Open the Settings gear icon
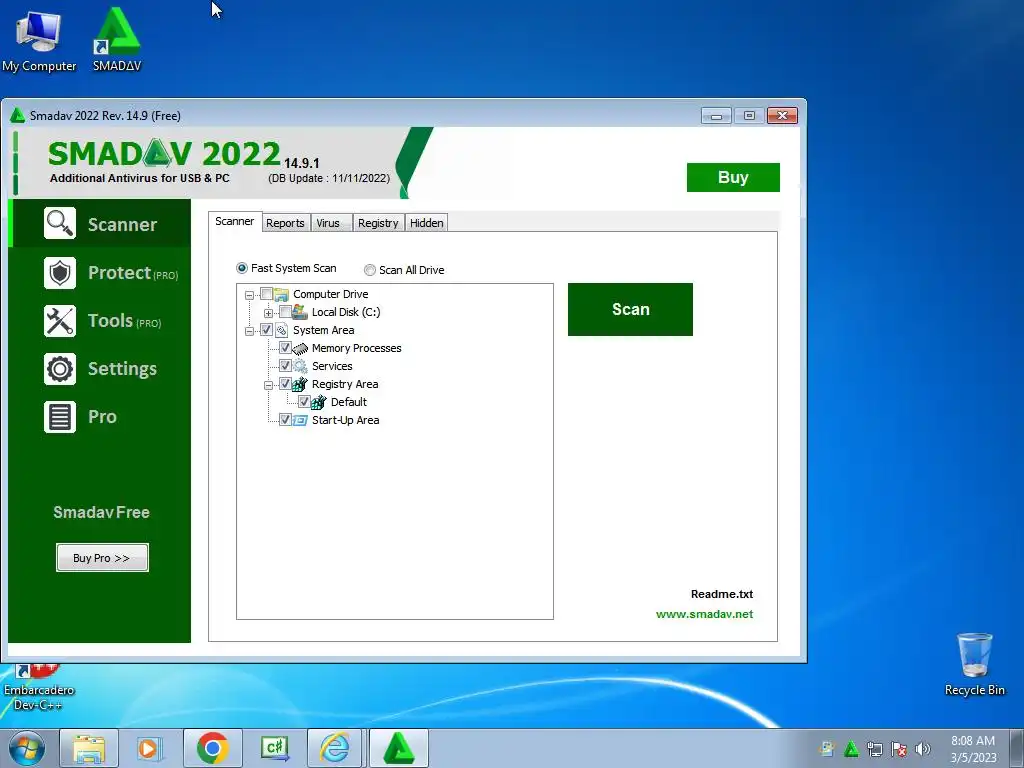Image resolution: width=1024 pixels, height=768 pixels. pyautogui.click(x=59, y=369)
